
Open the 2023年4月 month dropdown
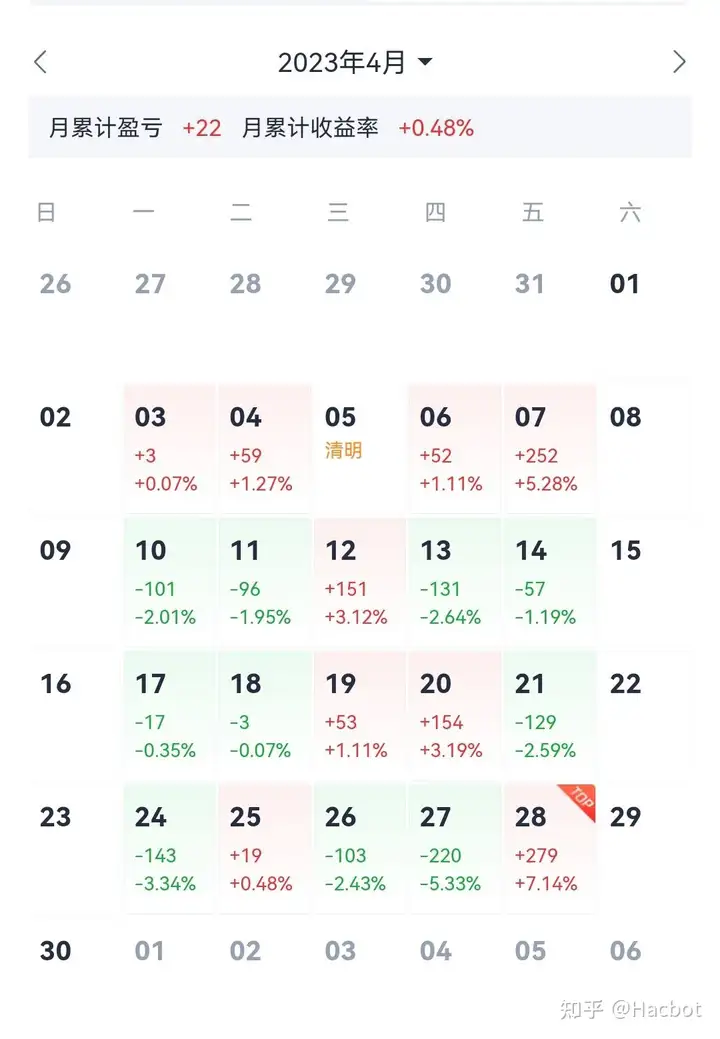coord(355,62)
